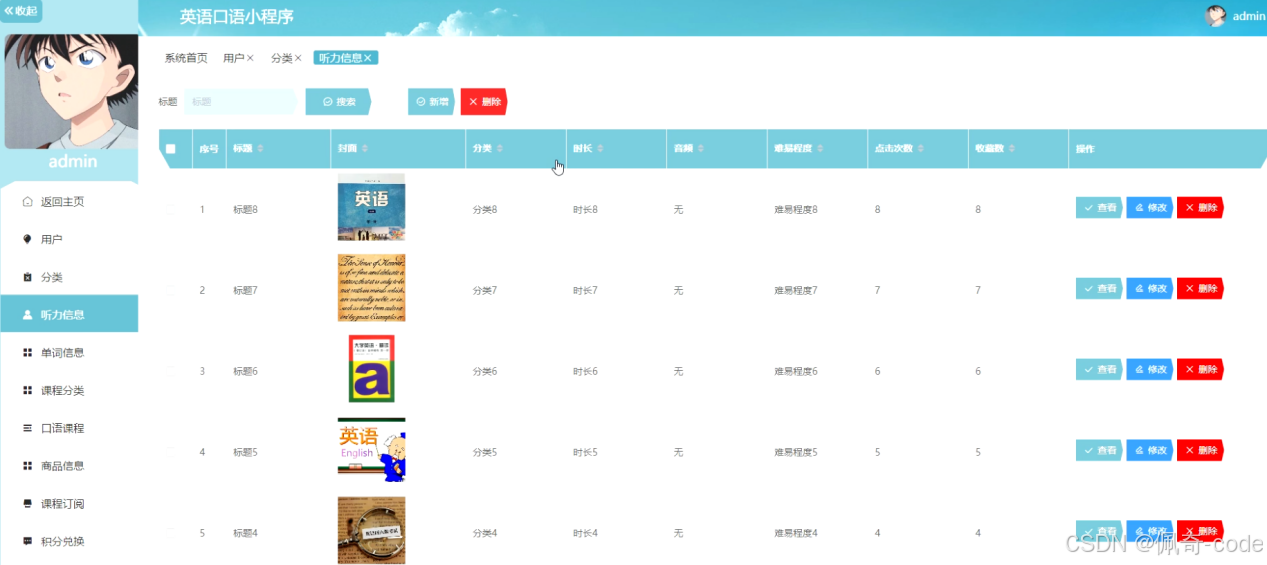
Task: Click the 用户 sidebar icon
Action: 28,239
